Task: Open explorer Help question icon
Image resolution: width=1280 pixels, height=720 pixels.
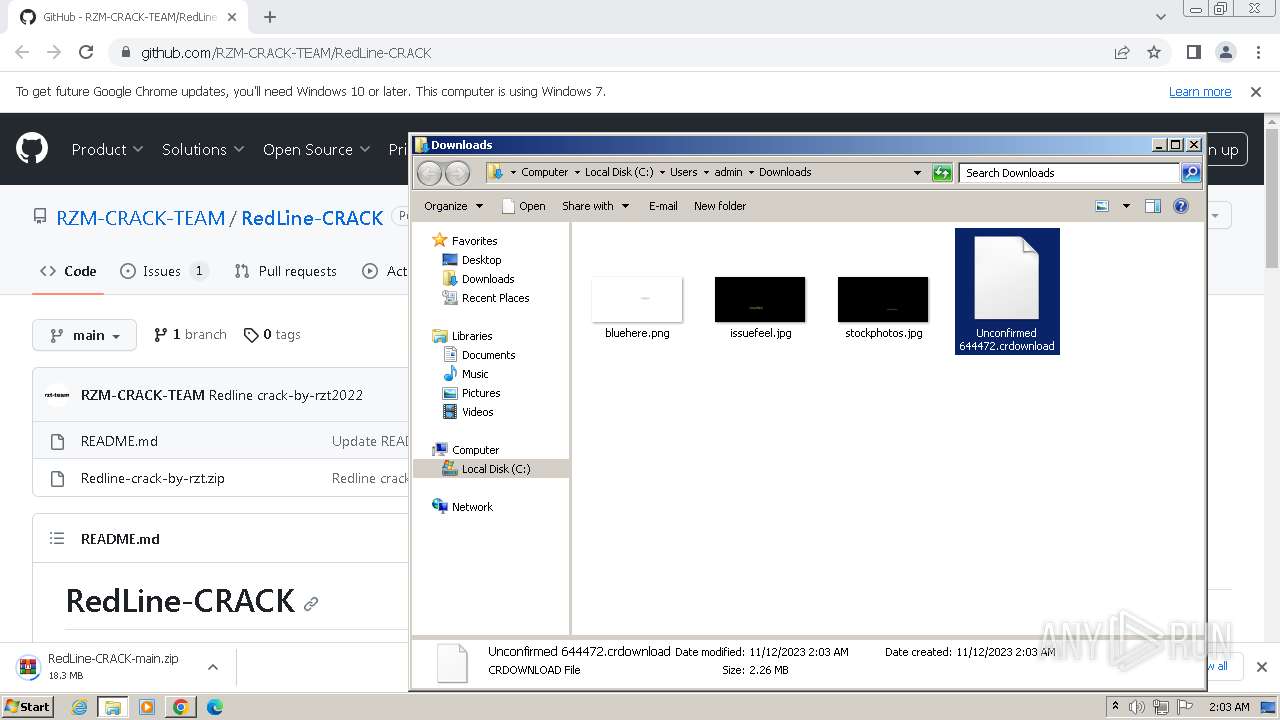Action: pyautogui.click(x=1181, y=206)
